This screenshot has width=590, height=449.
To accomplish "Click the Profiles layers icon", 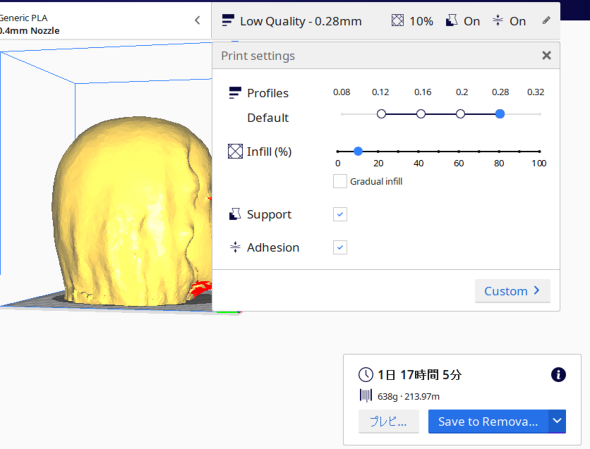I will coord(235,93).
